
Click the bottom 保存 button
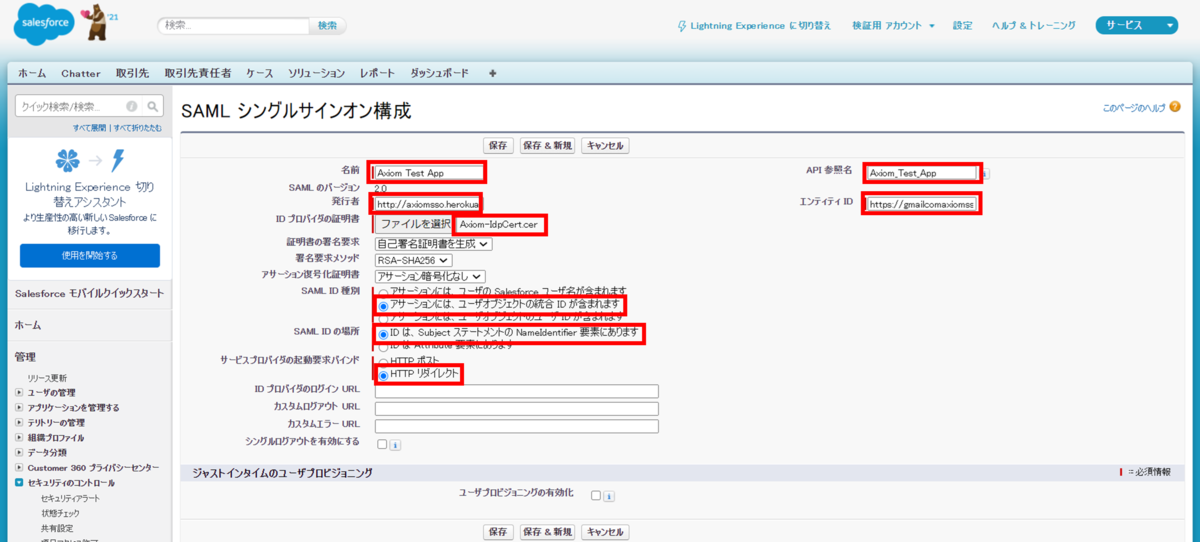click(x=499, y=532)
